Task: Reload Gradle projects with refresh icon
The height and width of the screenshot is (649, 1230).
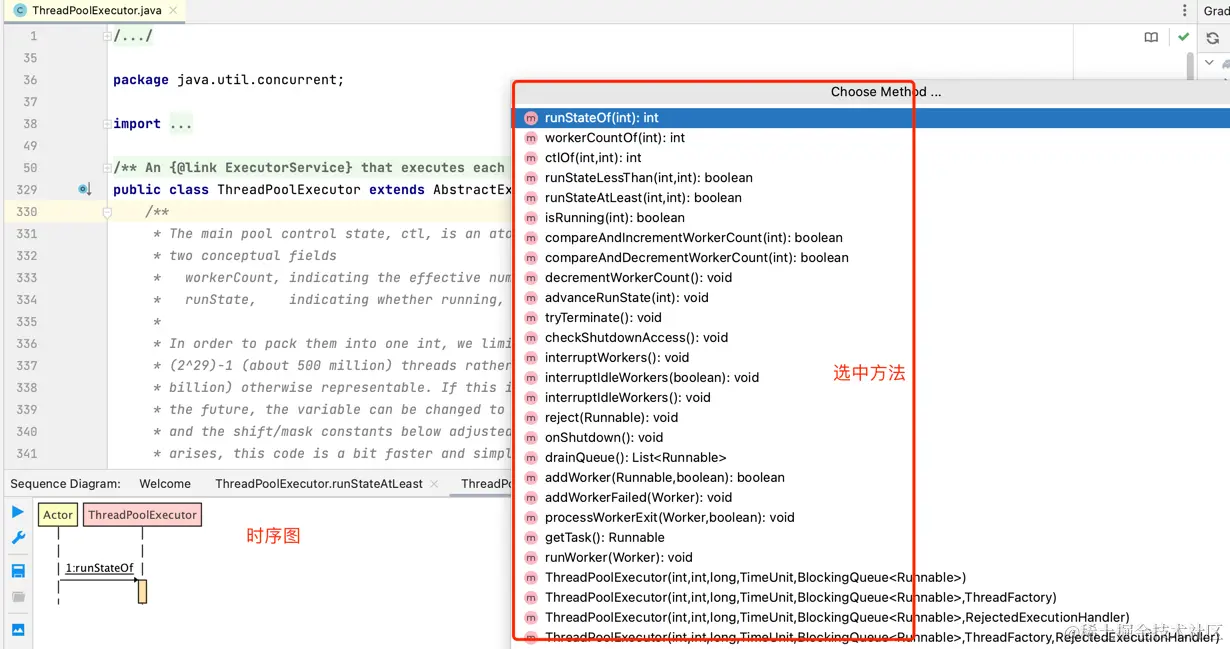Action: click(x=1213, y=38)
